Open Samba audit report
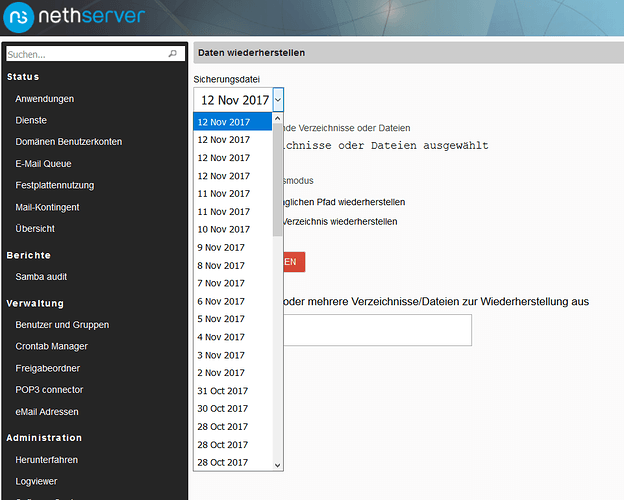 point(41,277)
